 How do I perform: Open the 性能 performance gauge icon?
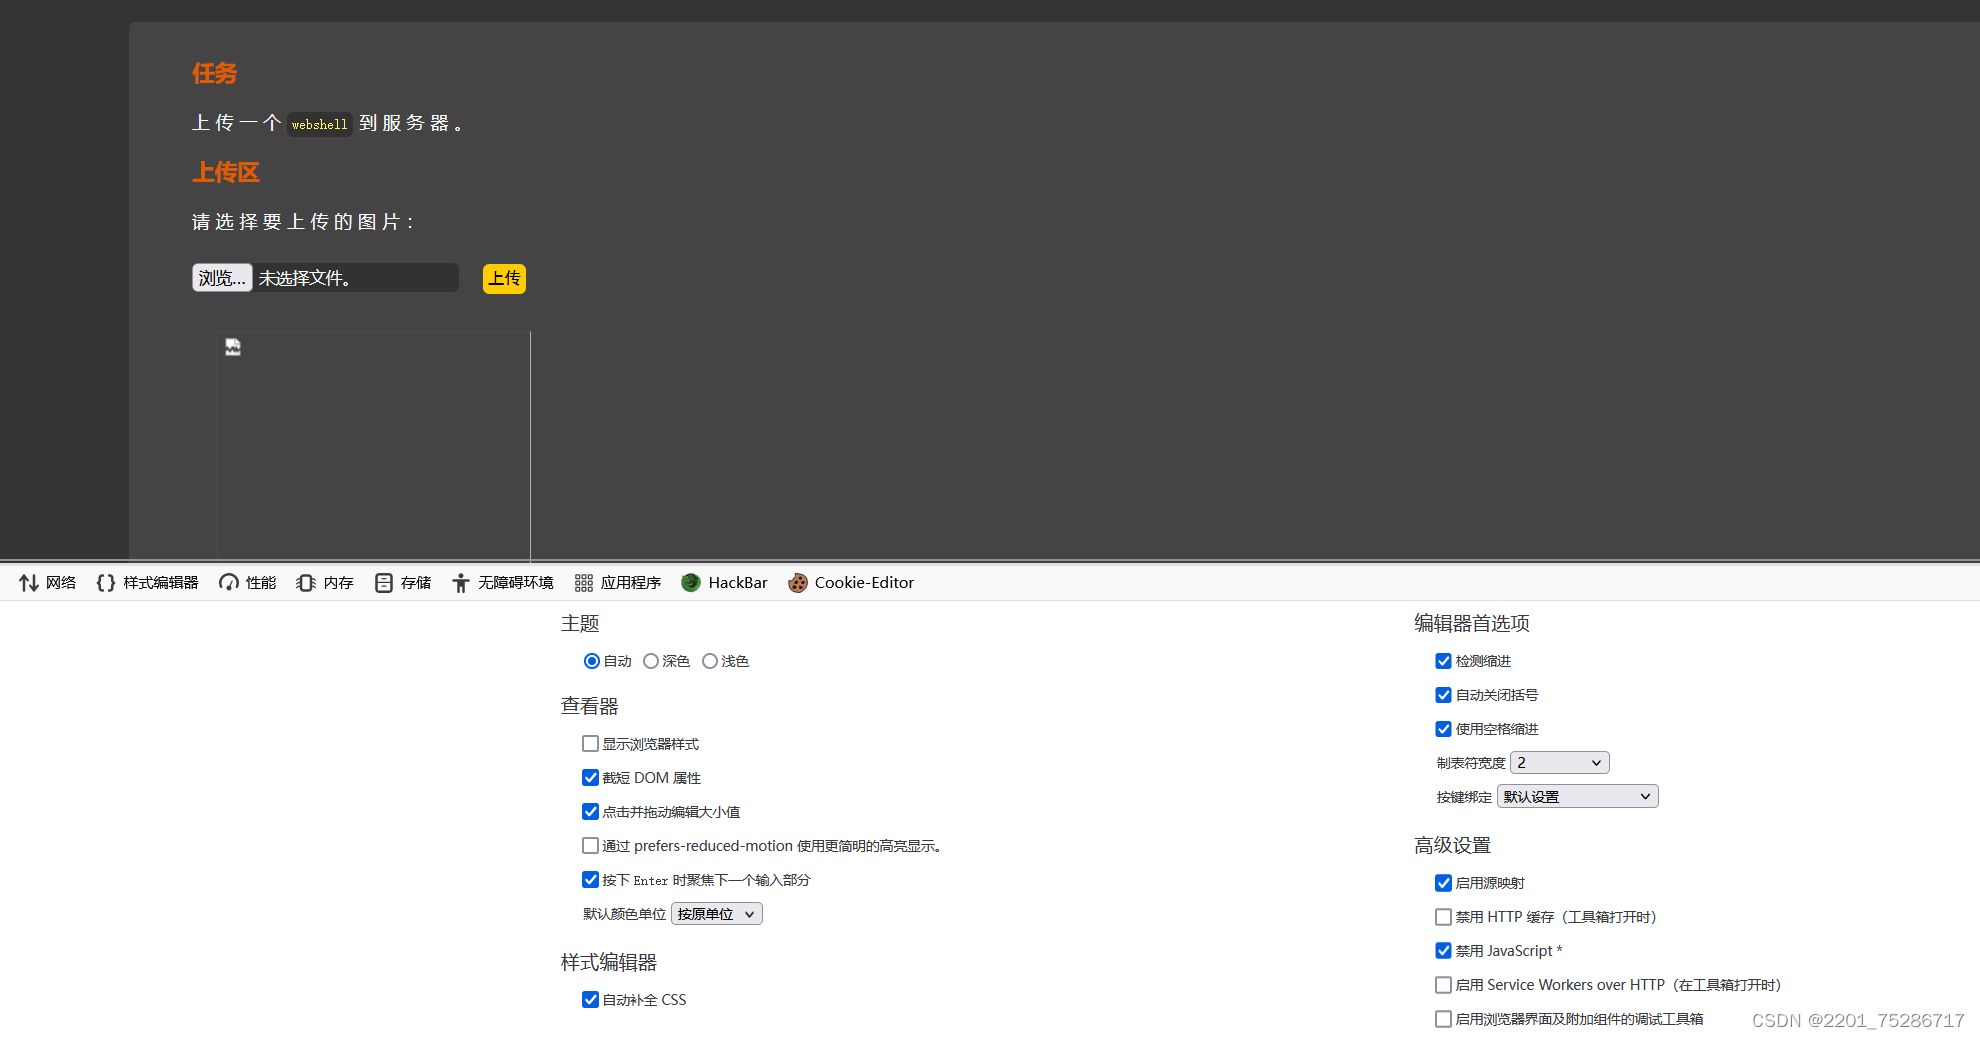[229, 583]
